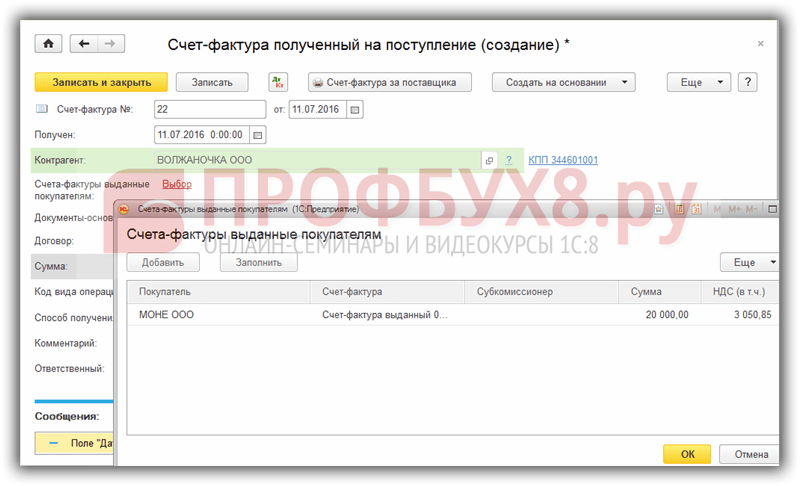Image resolution: width=800 pixels, height=486 pixels.
Task: Click the question mark beside Контрагент
Action: pyautogui.click(x=509, y=160)
